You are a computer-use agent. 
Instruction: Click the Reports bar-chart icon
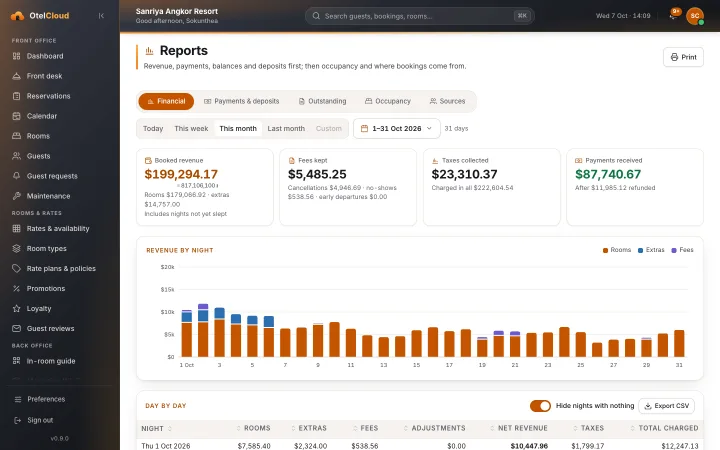tap(149, 51)
